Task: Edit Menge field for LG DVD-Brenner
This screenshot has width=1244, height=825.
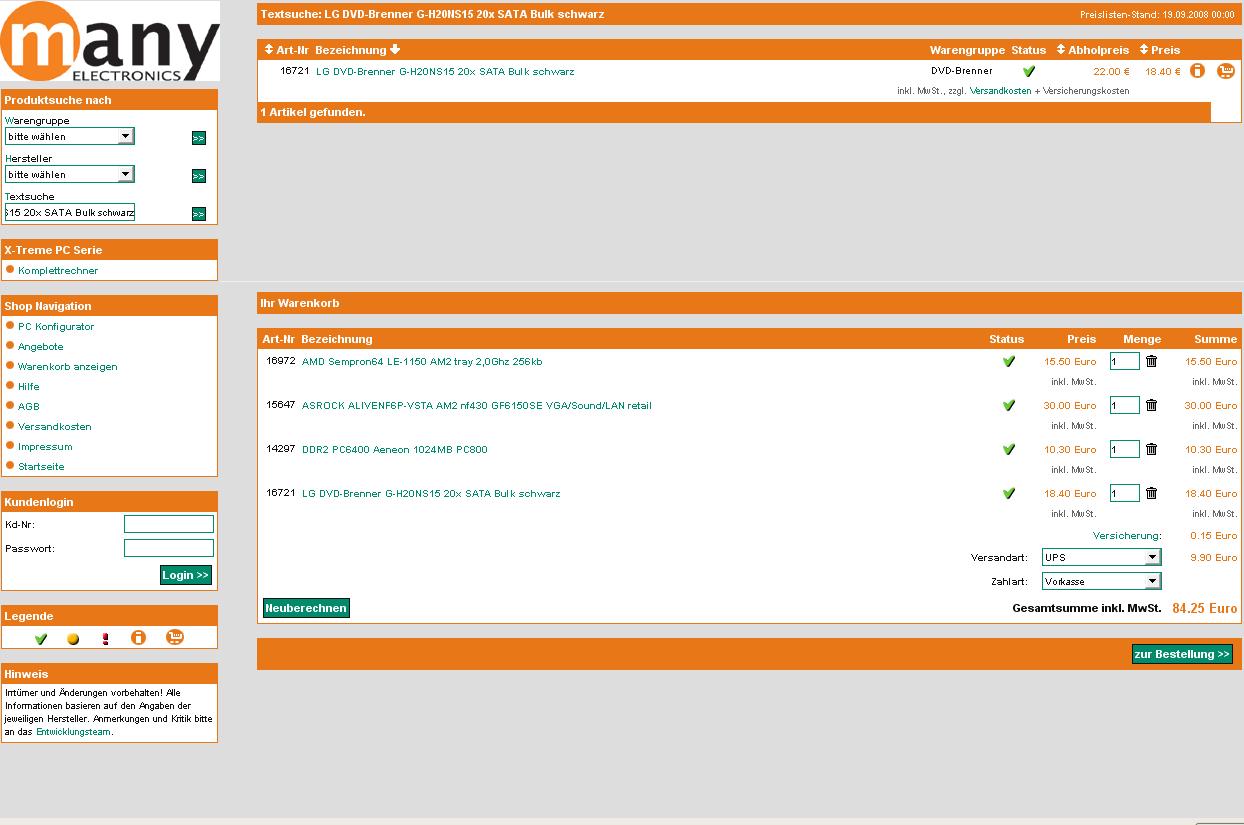Action: (x=1125, y=493)
